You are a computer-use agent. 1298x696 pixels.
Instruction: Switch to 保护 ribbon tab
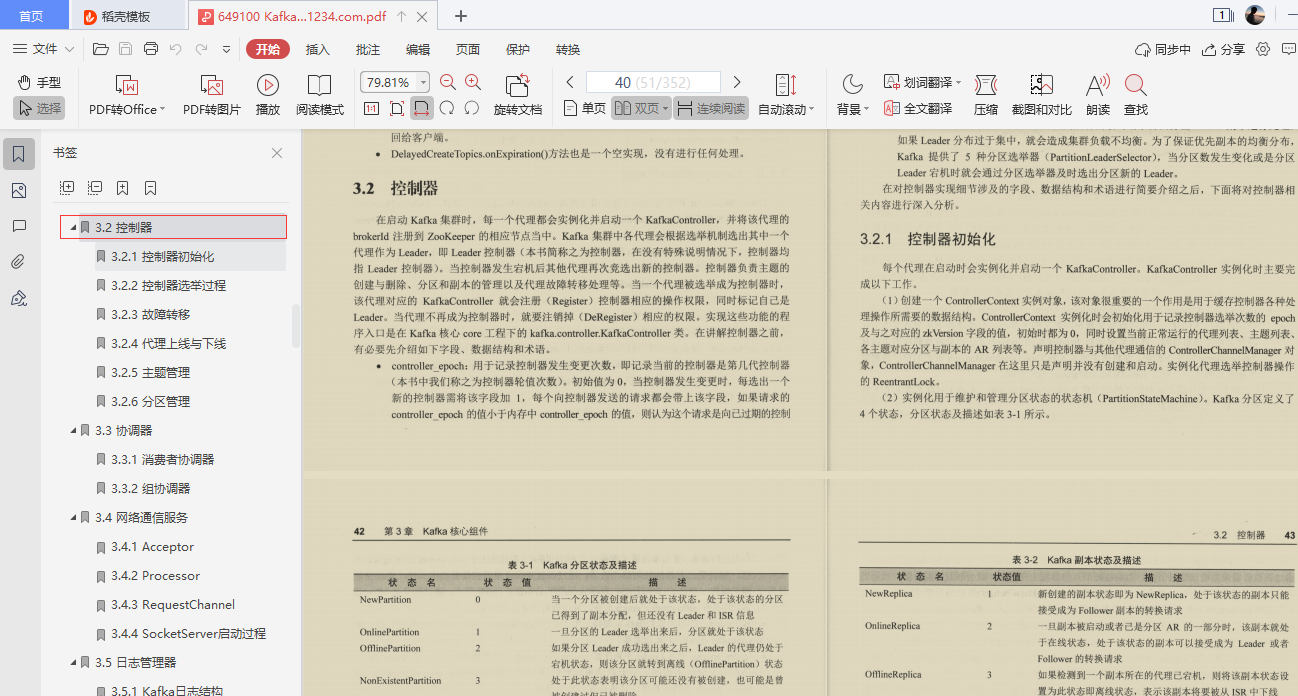(518, 49)
